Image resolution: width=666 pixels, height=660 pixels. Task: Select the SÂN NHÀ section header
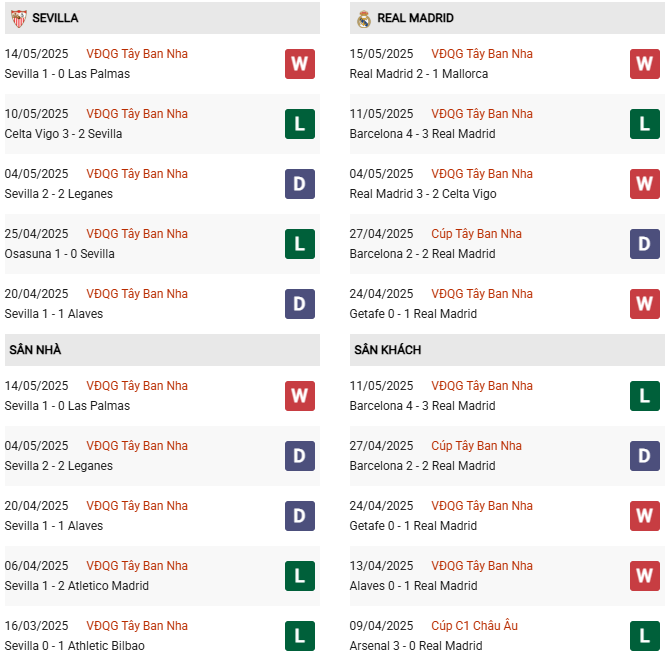(162, 350)
